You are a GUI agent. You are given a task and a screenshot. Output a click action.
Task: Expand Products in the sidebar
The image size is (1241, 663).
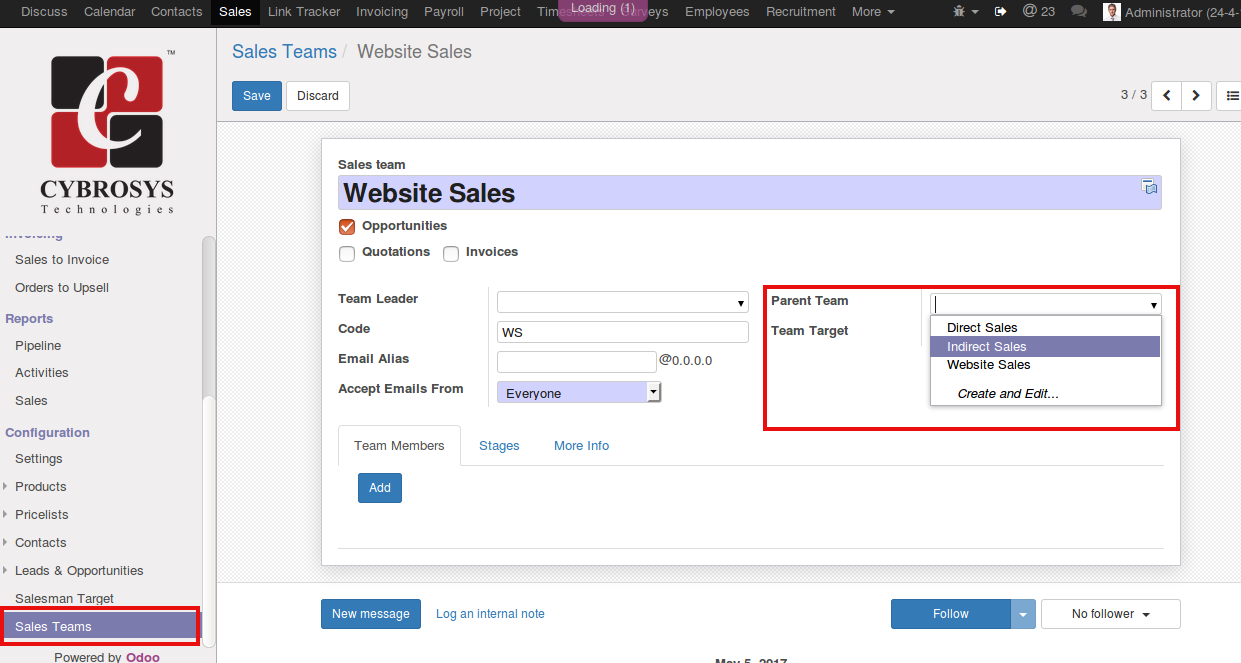pos(40,487)
